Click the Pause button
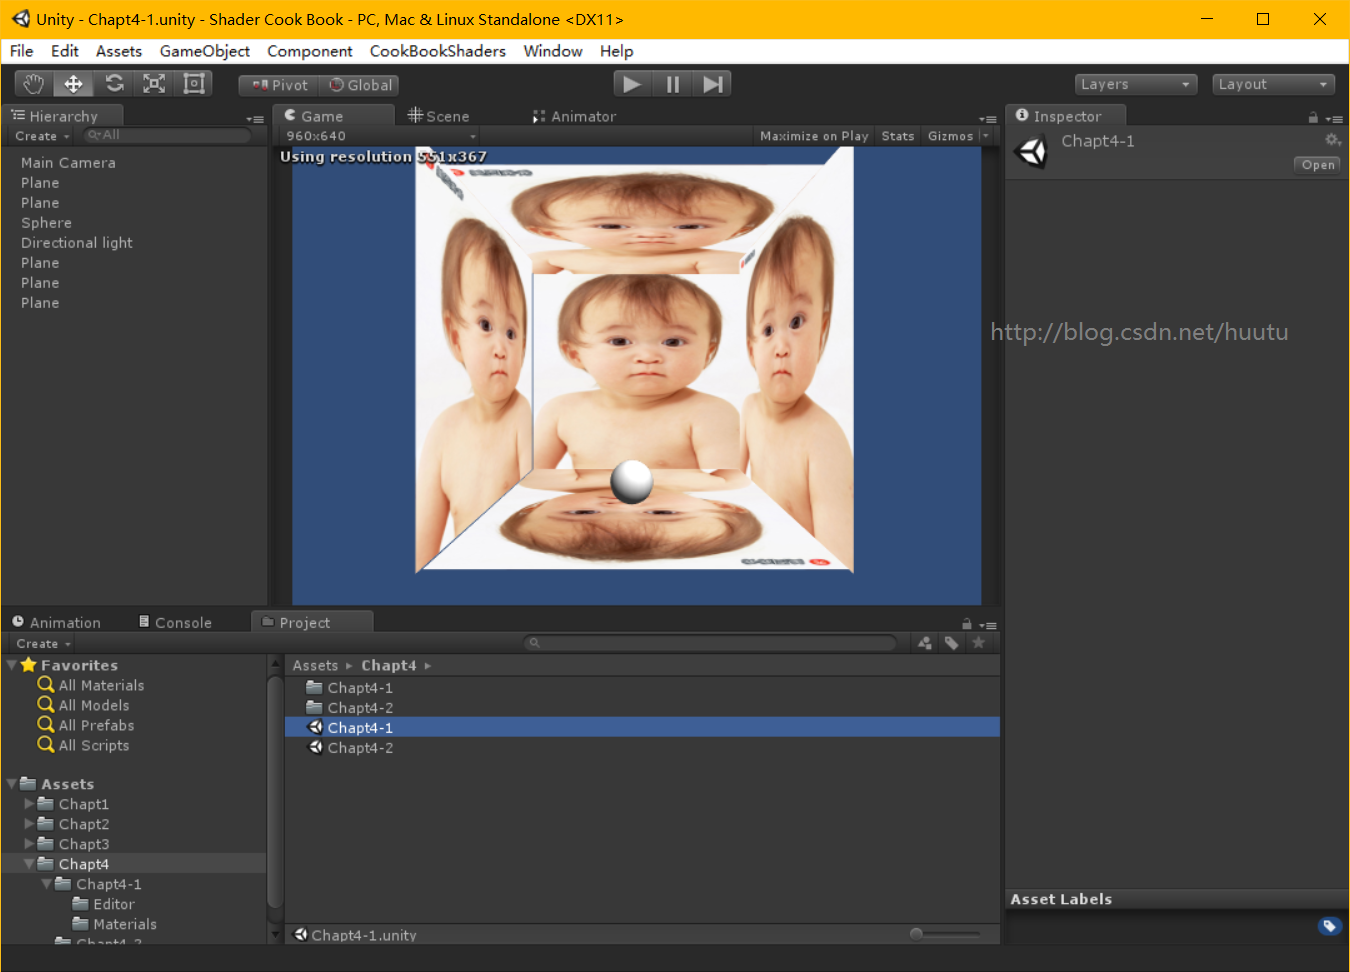Screen dimensions: 1350x972 pyautogui.click(x=672, y=85)
